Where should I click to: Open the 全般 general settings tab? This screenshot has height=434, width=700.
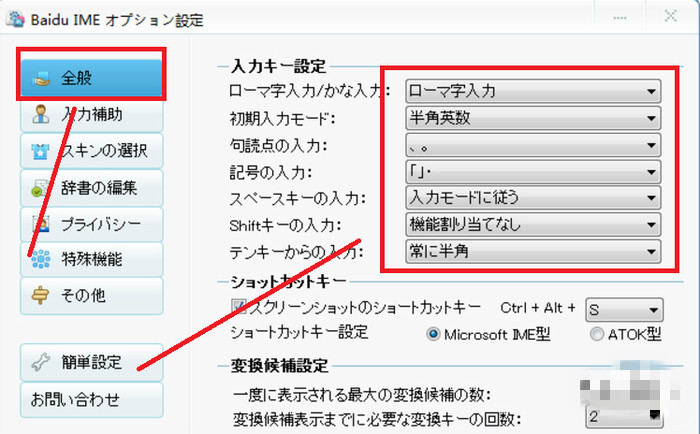coord(92,78)
